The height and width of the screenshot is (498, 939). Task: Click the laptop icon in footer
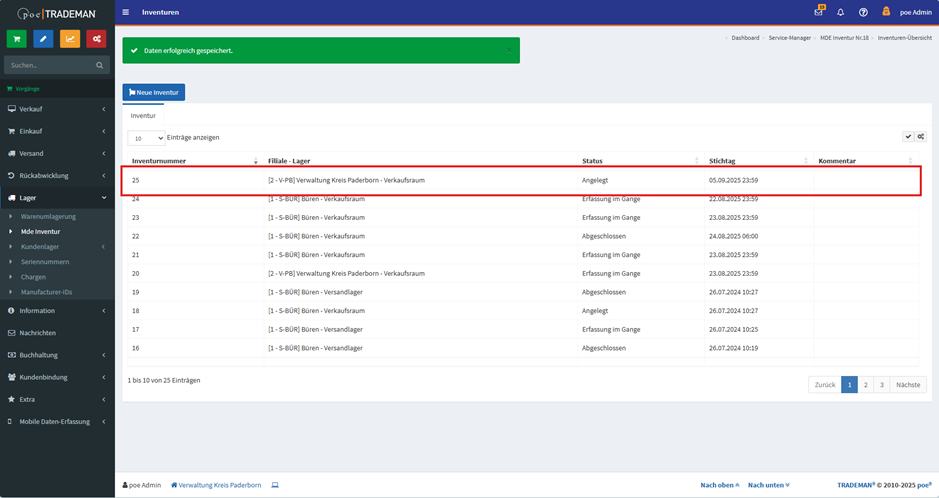tap(275, 485)
